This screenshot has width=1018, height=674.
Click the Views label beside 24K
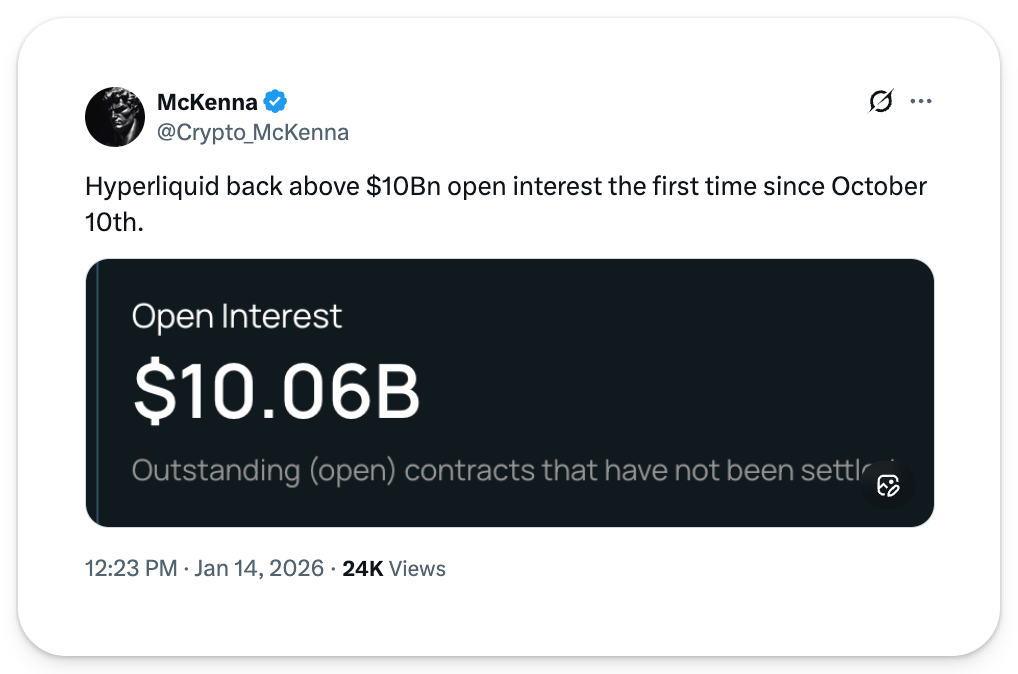417,569
